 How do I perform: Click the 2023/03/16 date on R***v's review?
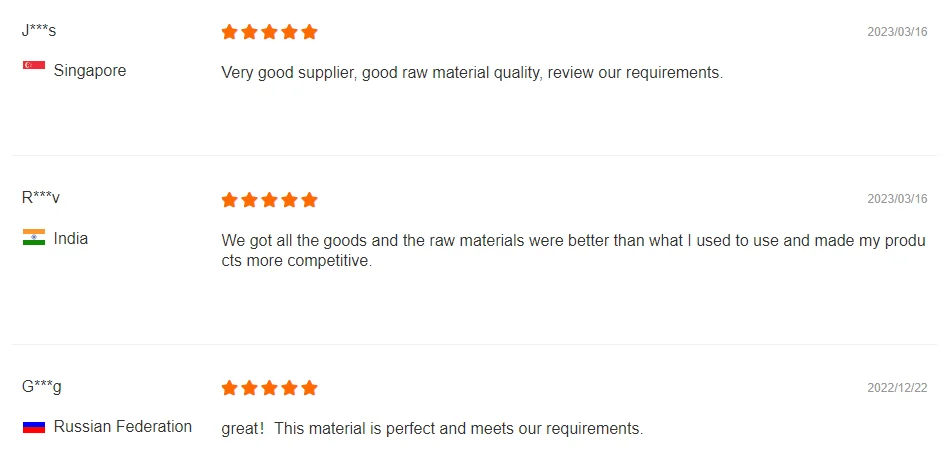pos(897,200)
